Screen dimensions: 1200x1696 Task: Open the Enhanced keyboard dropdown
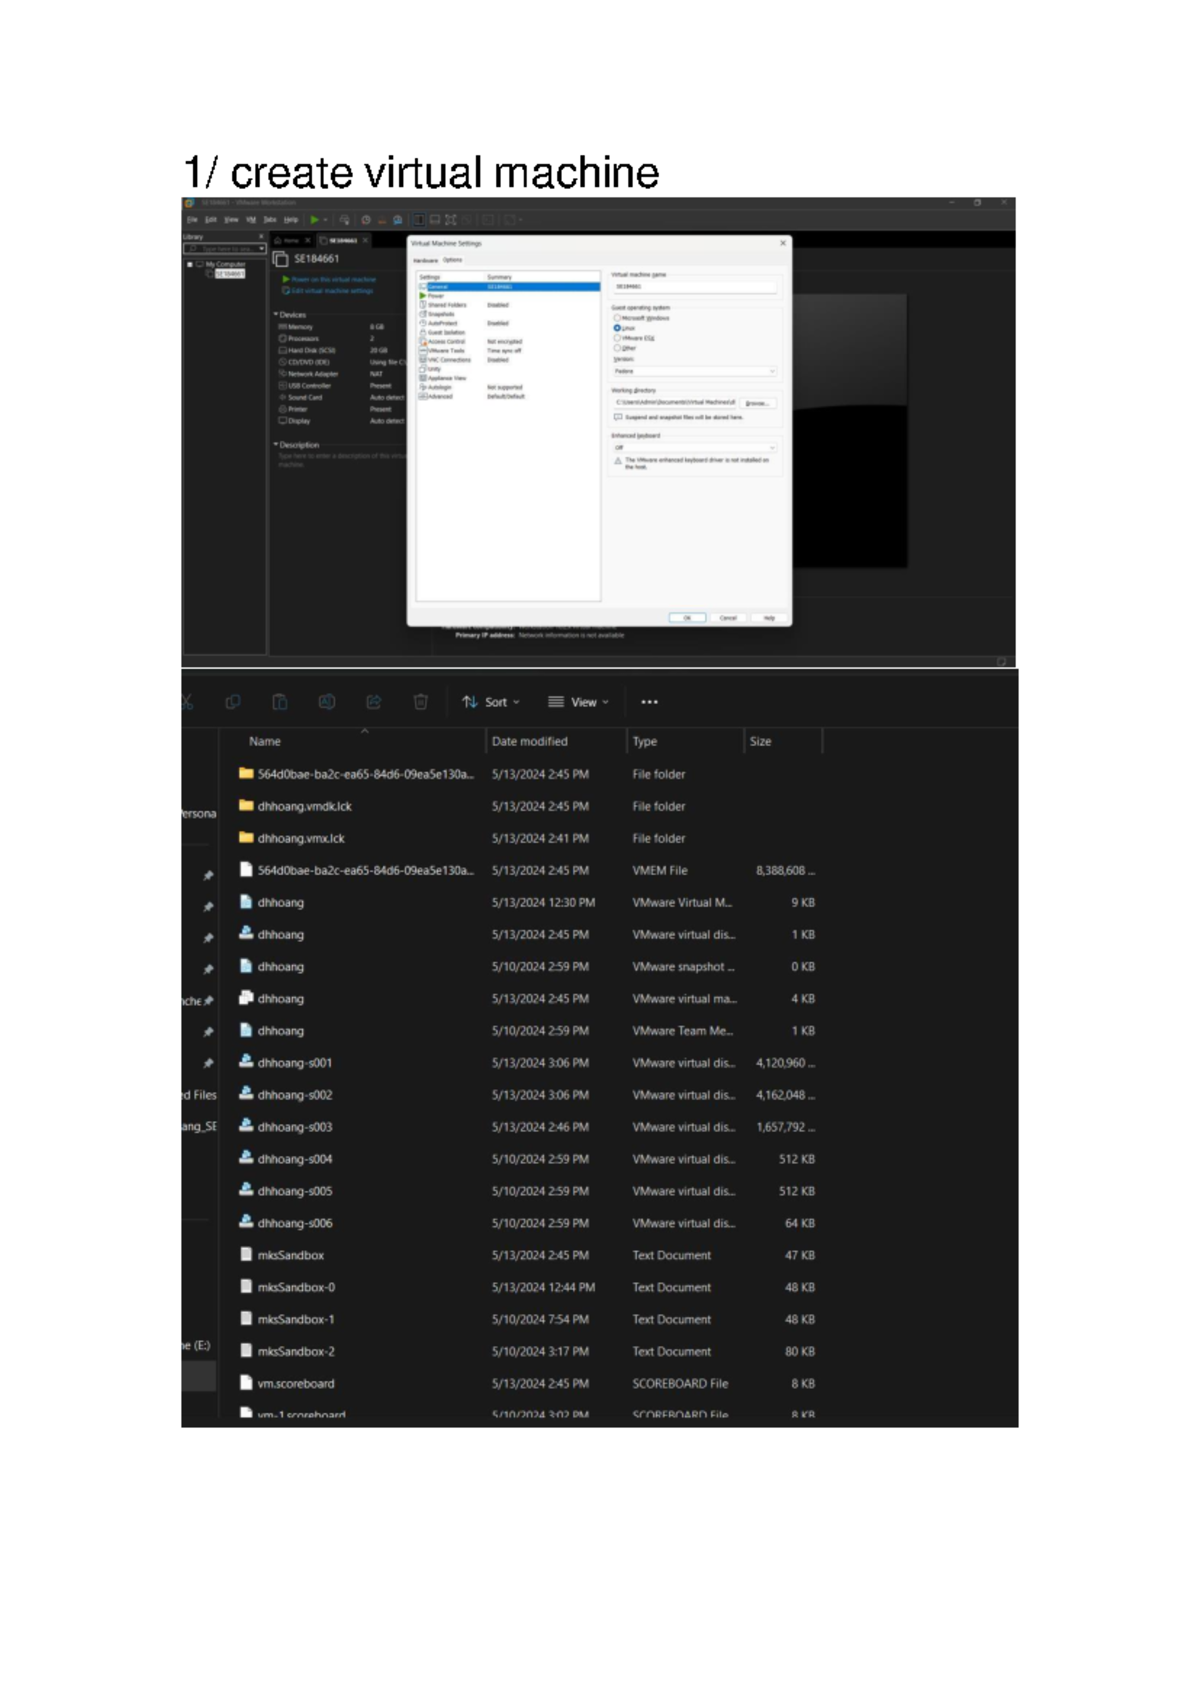694,448
